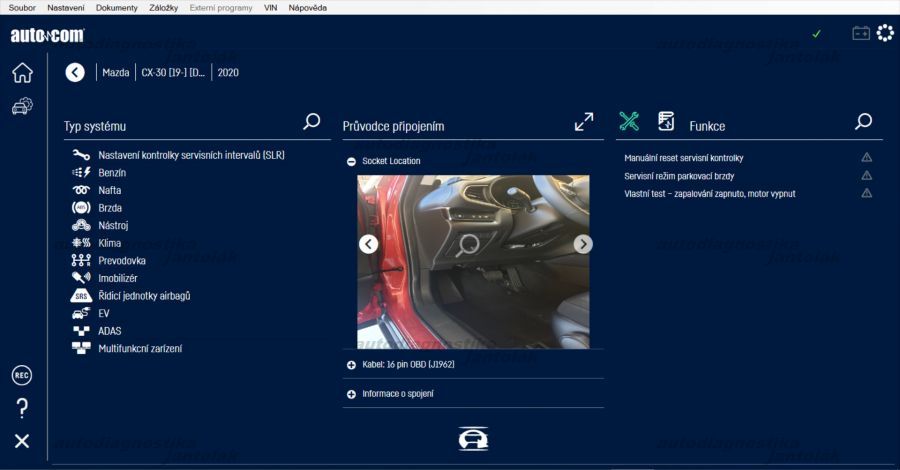Start recording with the REC icon
The width and height of the screenshot is (900, 470).
pos(22,375)
